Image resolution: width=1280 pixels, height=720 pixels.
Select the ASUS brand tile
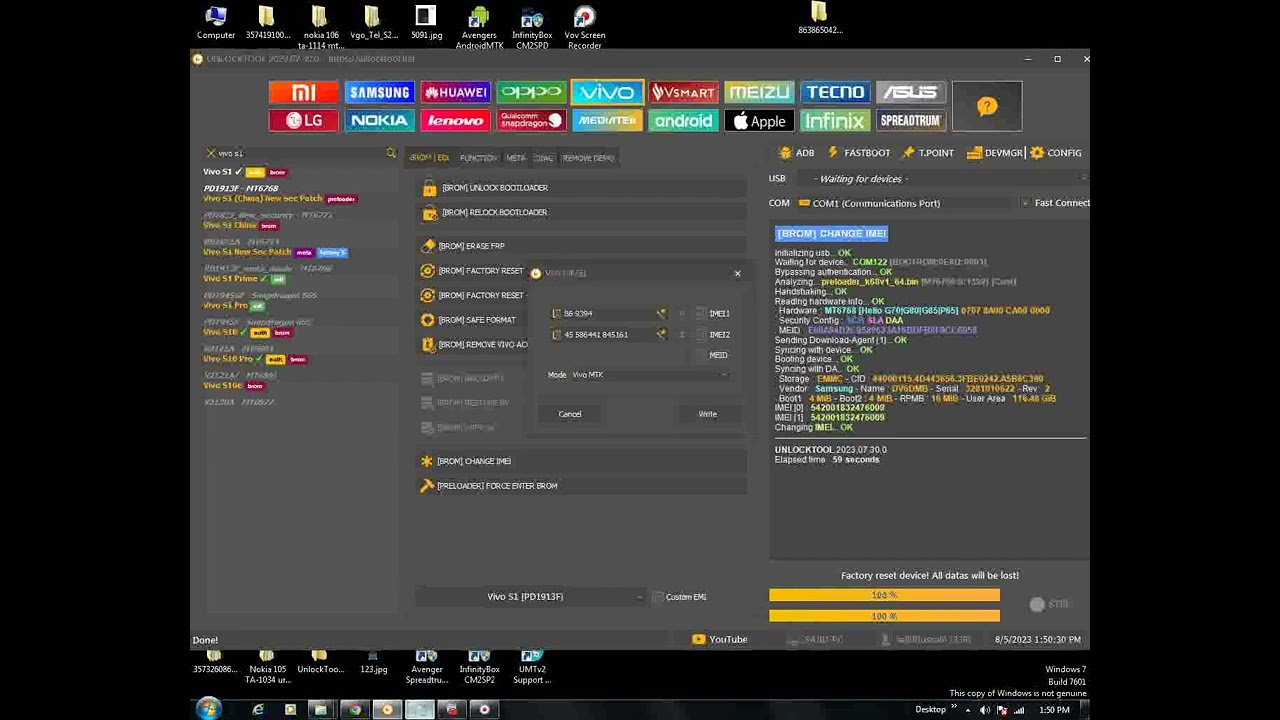tap(911, 92)
